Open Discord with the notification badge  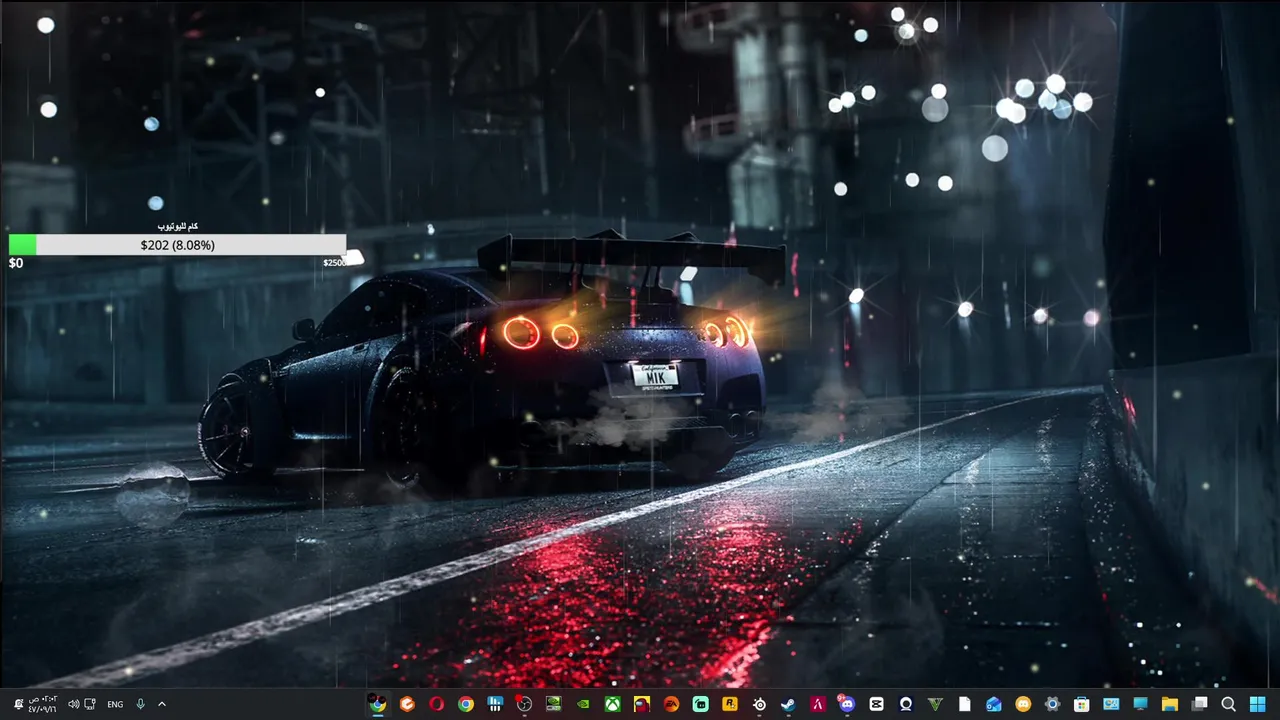point(847,704)
